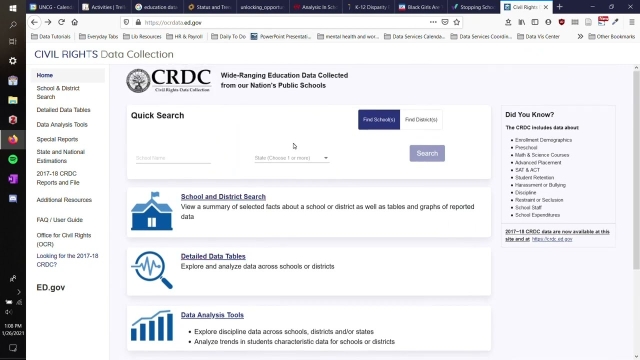Open OneNote from taskbar
Image resolution: width=640 pixels, height=360 pixels.
pyautogui.click(x=13, y=179)
